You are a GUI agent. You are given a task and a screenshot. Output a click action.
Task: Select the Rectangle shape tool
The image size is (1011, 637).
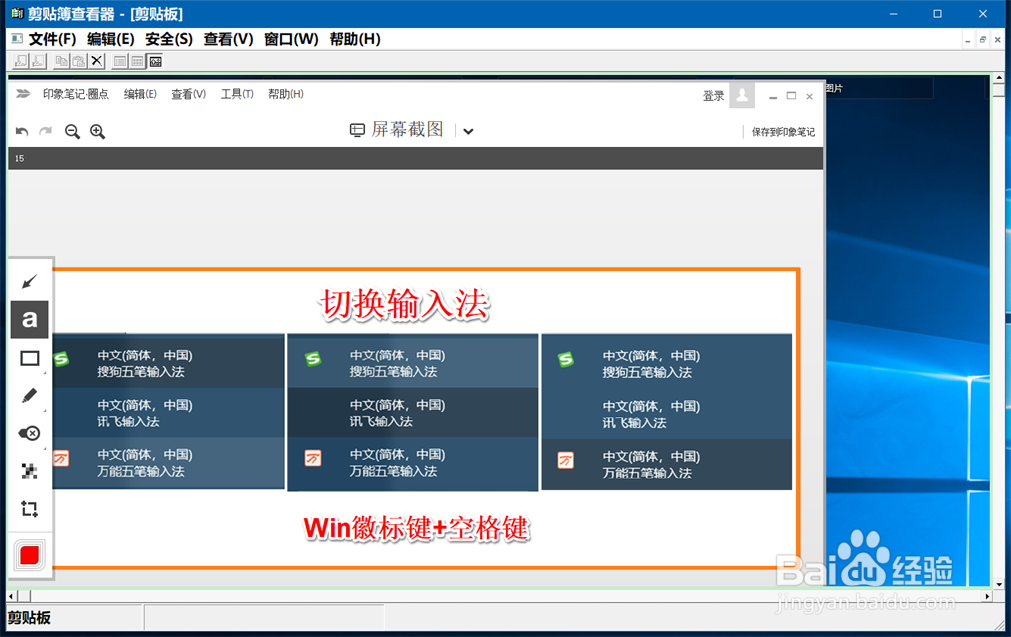[x=30, y=358]
